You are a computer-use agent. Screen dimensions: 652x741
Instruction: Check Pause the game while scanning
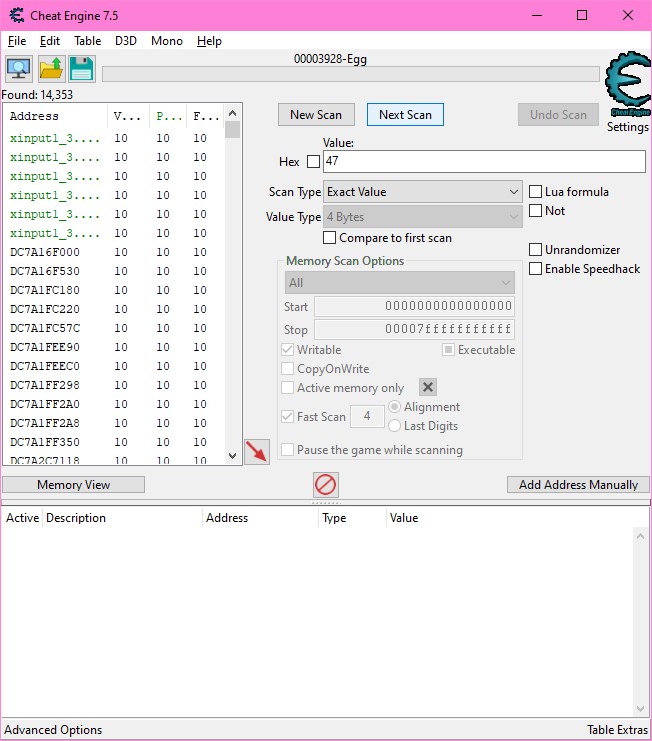(287, 449)
